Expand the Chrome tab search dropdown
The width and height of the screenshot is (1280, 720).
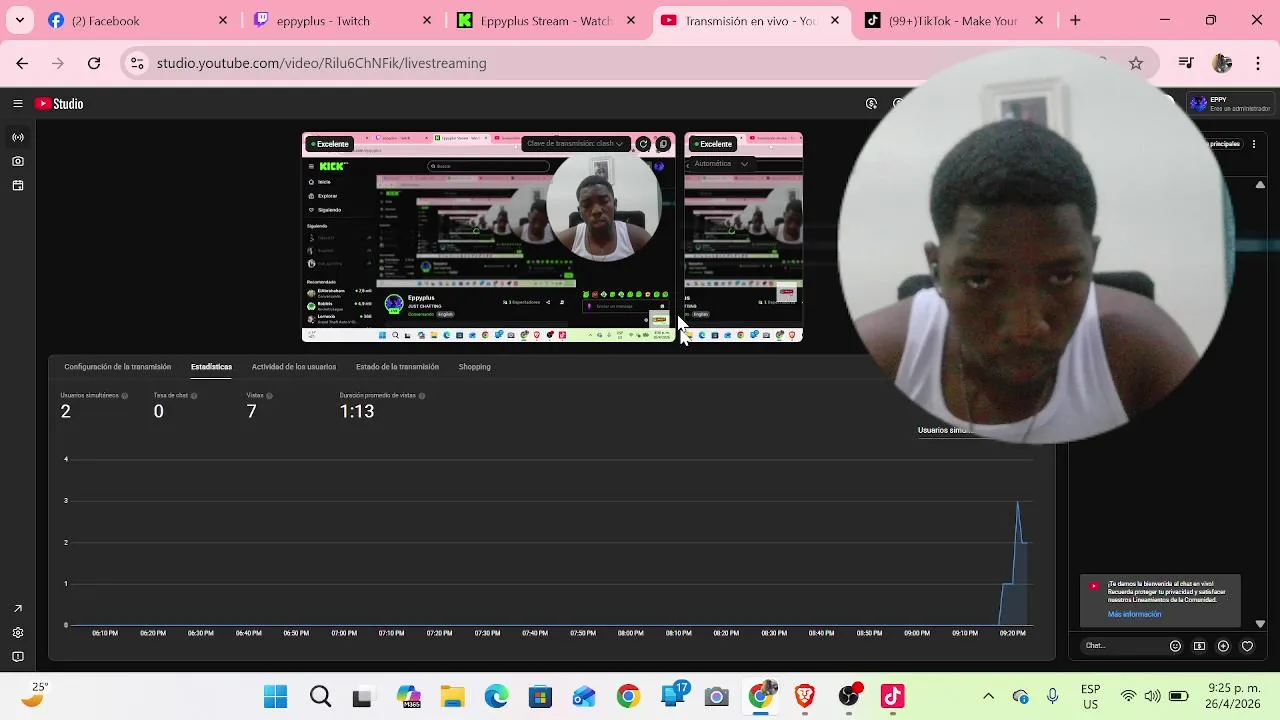19,20
